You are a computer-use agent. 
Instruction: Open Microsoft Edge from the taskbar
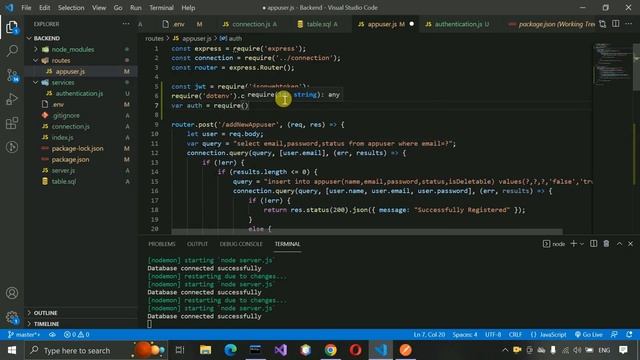tap(231, 350)
